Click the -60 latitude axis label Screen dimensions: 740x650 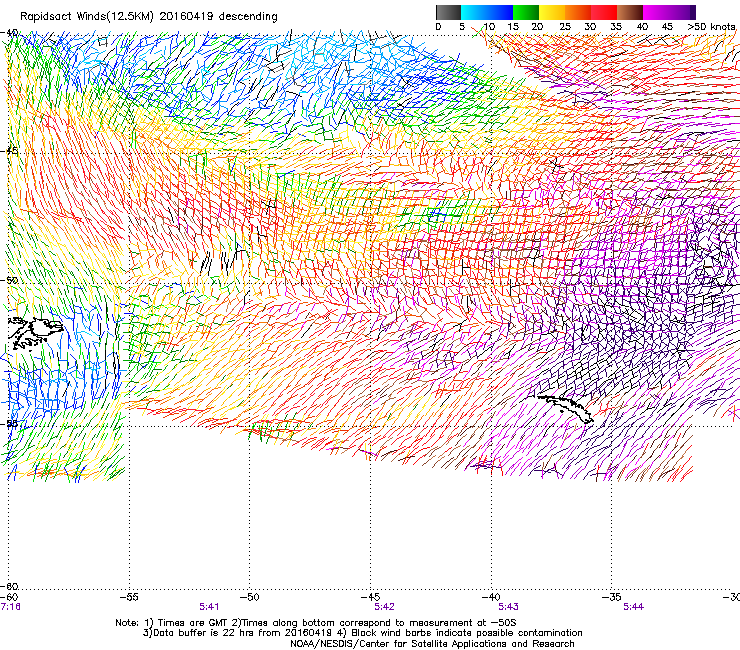coord(9,586)
